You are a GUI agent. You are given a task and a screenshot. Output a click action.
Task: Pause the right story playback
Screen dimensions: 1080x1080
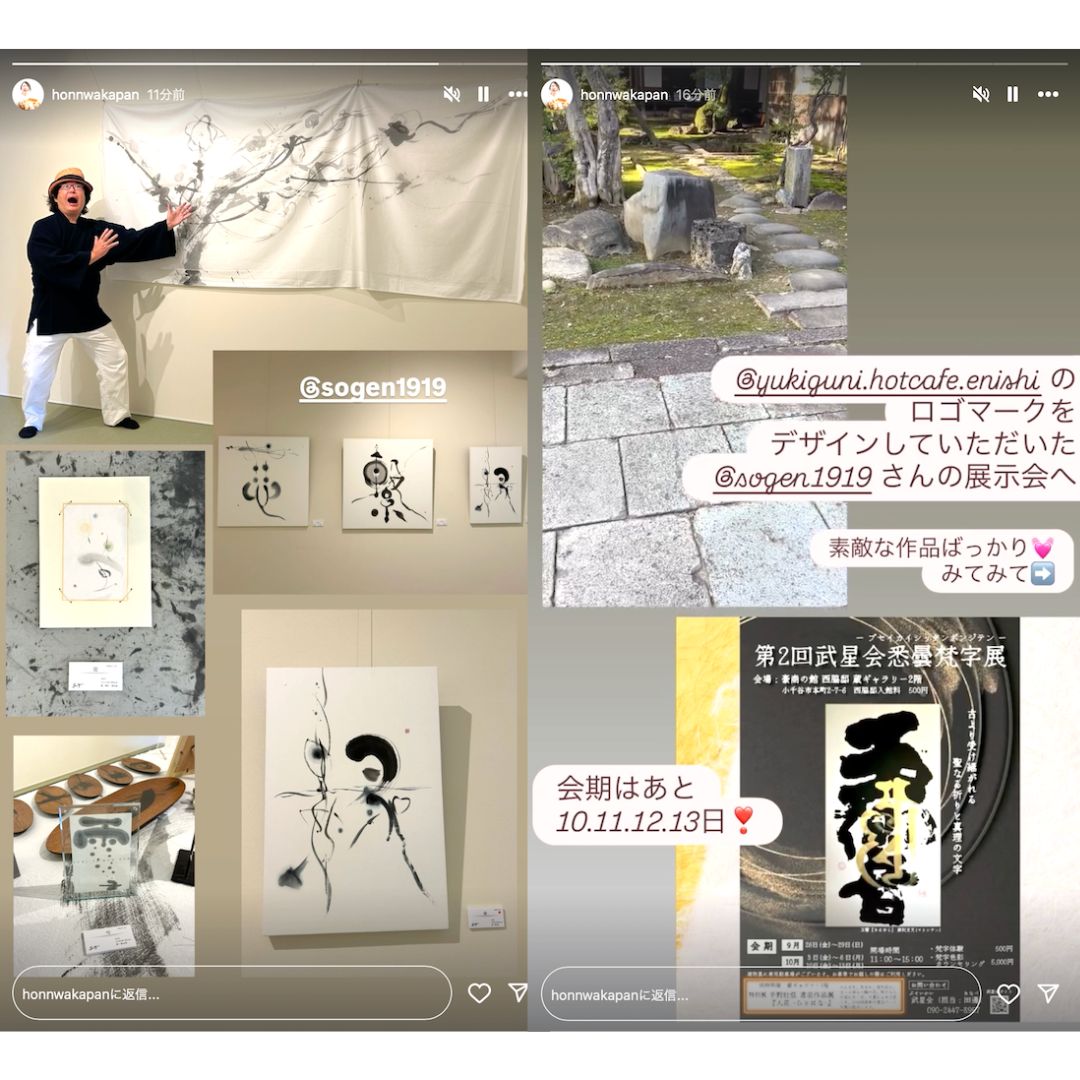click(x=1013, y=94)
